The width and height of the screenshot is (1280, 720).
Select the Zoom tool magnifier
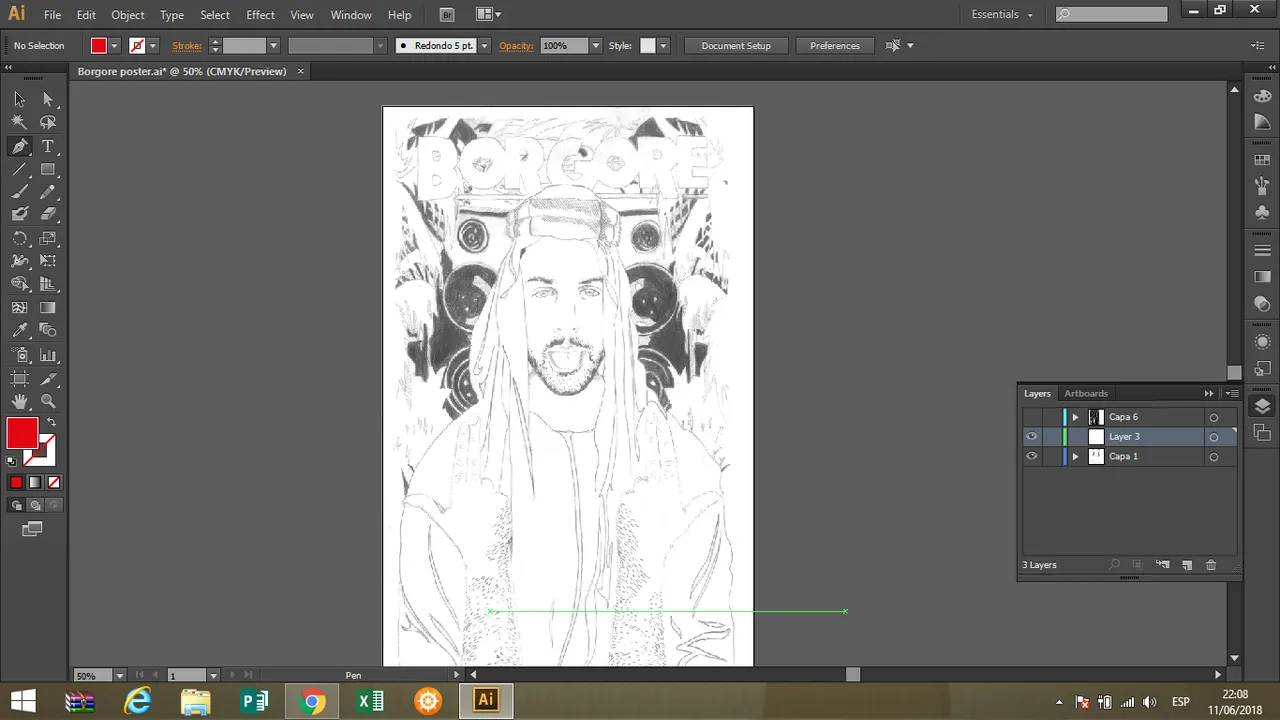click(x=47, y=401)
